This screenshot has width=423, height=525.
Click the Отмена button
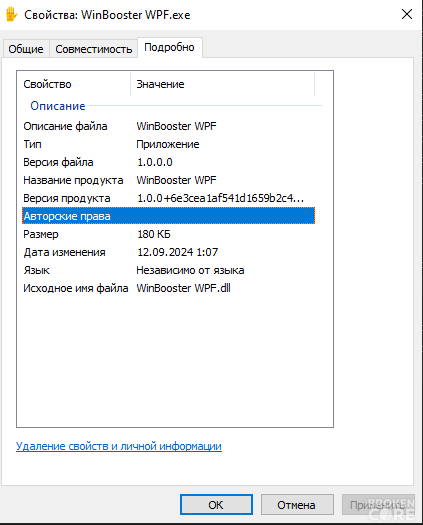click(x=297, y=505)
